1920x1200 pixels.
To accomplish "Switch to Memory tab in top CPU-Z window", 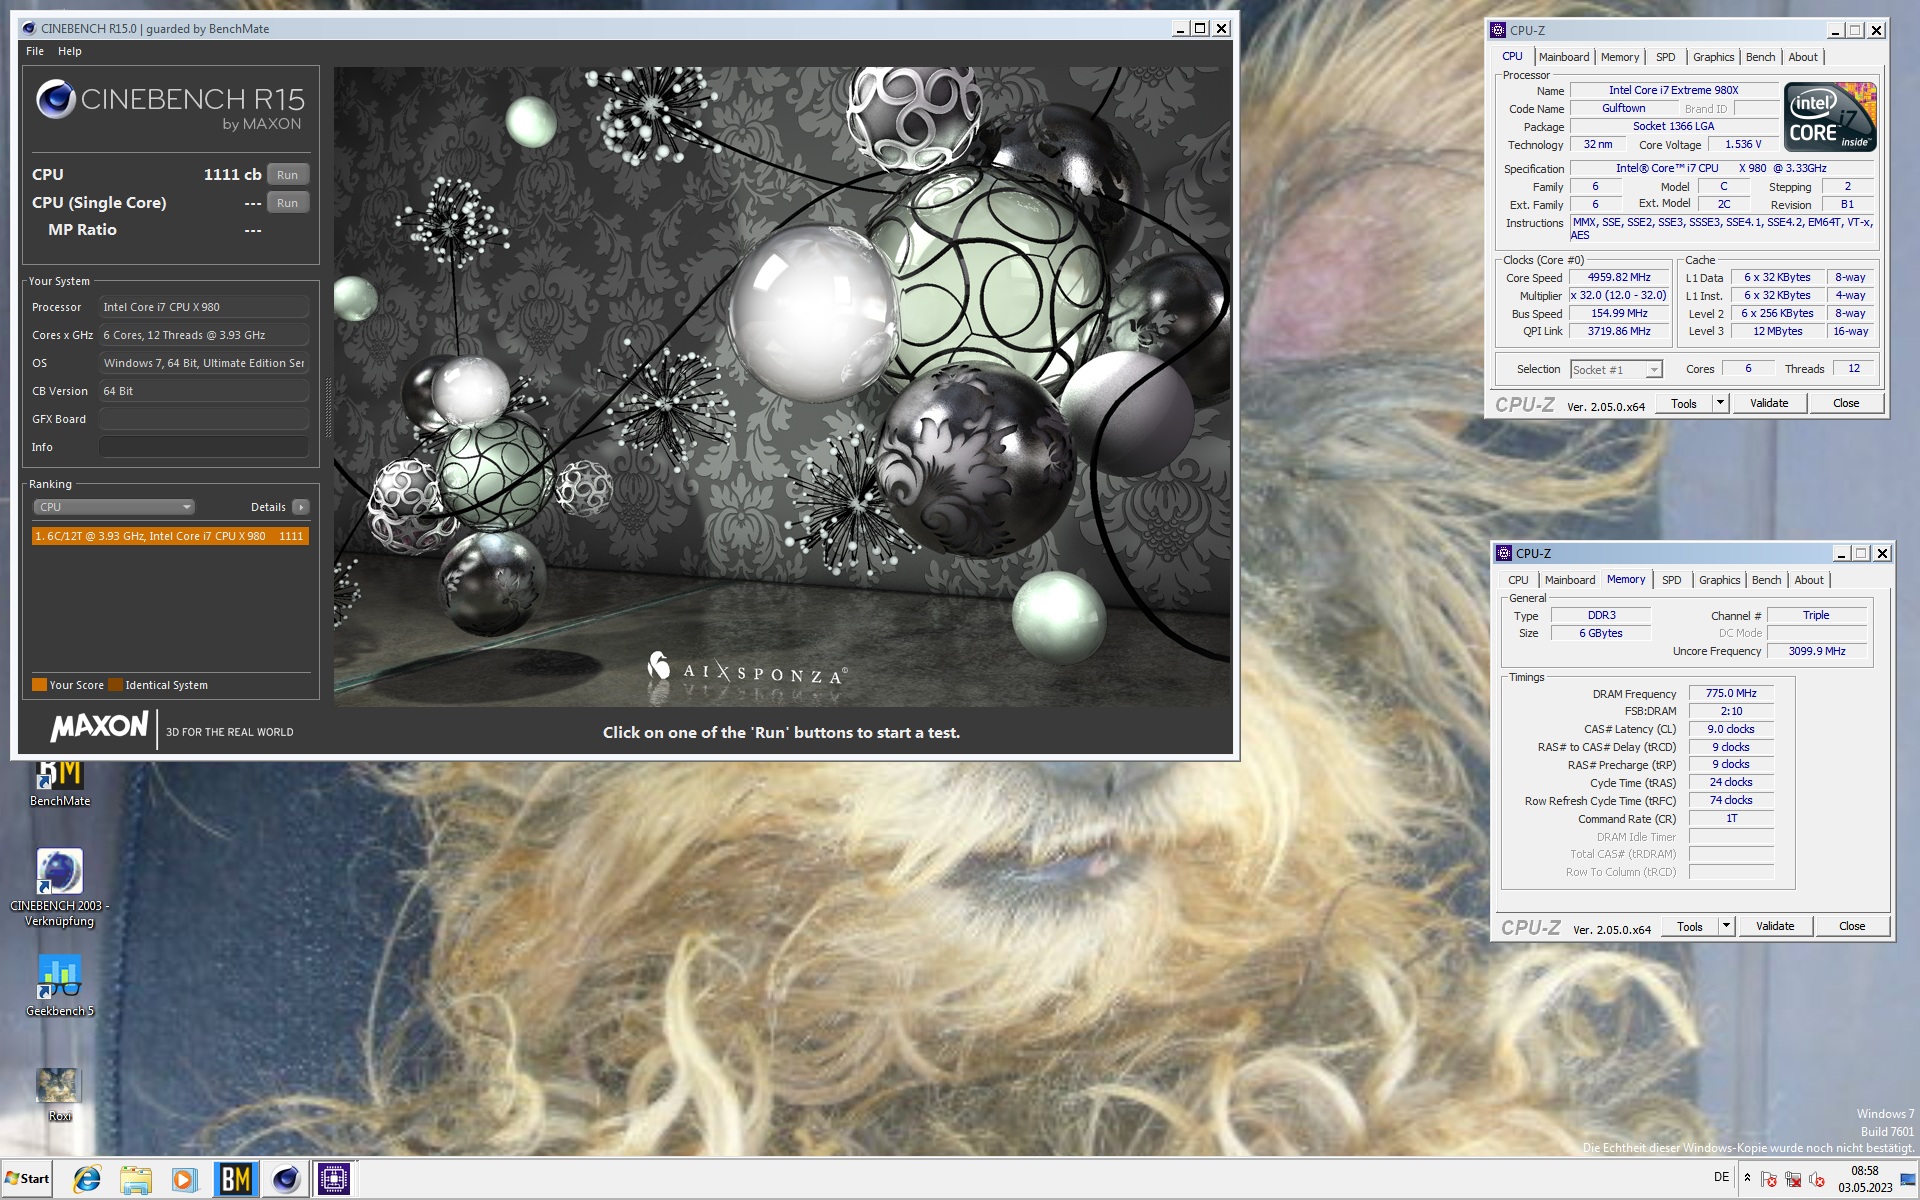I will click(1620, 57).
